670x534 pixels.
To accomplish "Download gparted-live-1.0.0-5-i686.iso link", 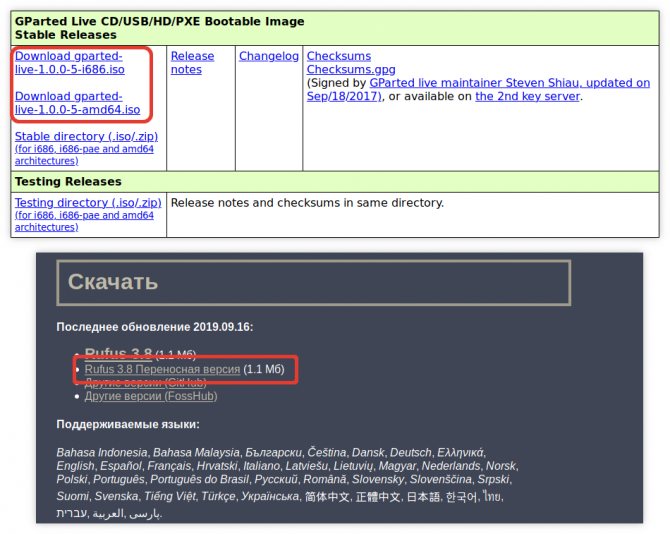I will tap(70, 63).
